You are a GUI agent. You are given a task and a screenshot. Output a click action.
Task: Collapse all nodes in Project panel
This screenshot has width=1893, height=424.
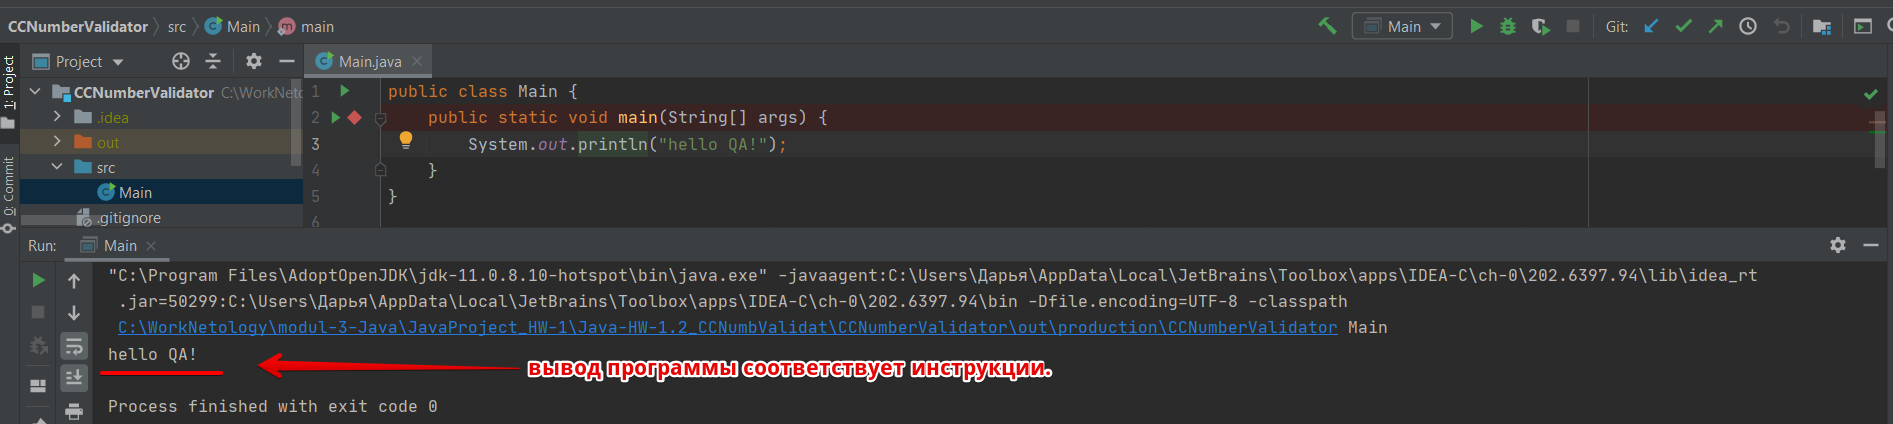click(213, 61)
